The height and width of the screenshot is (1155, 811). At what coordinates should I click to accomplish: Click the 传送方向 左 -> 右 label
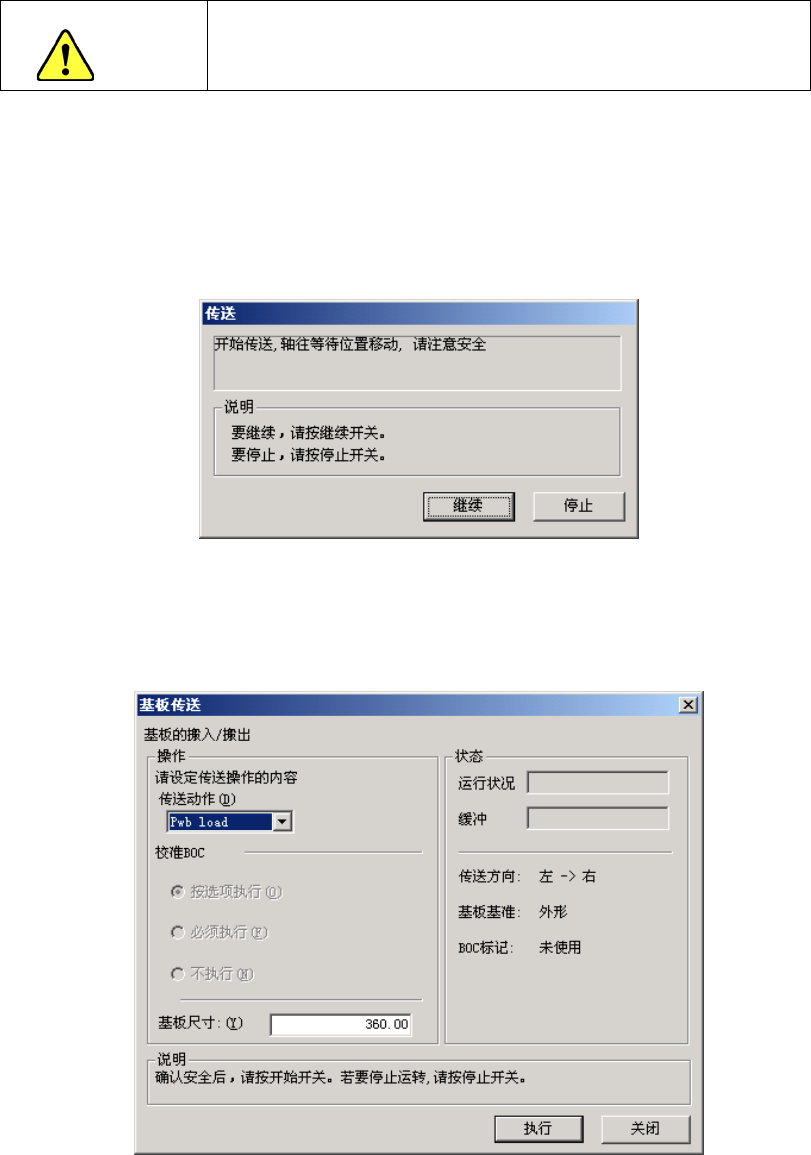pos(527,877)
